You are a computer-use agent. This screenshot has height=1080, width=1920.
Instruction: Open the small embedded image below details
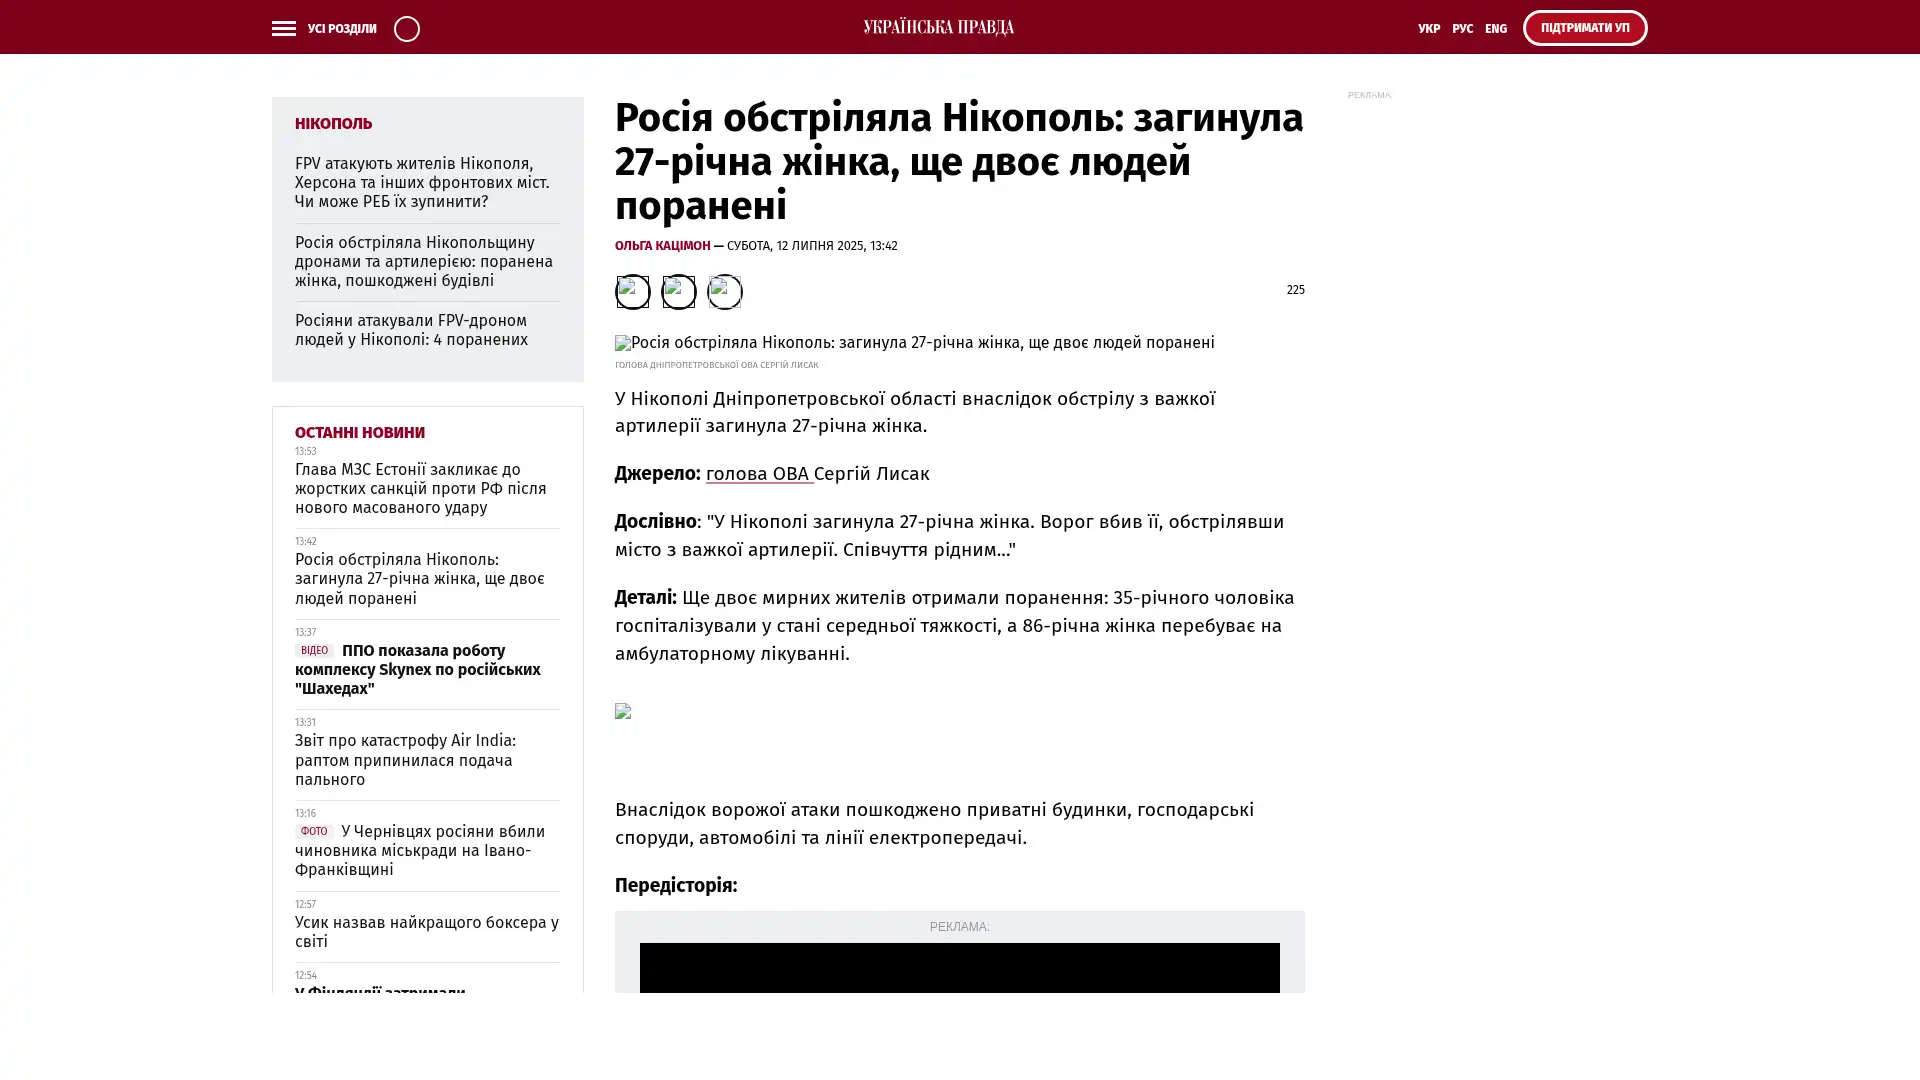tap(623, 711)
